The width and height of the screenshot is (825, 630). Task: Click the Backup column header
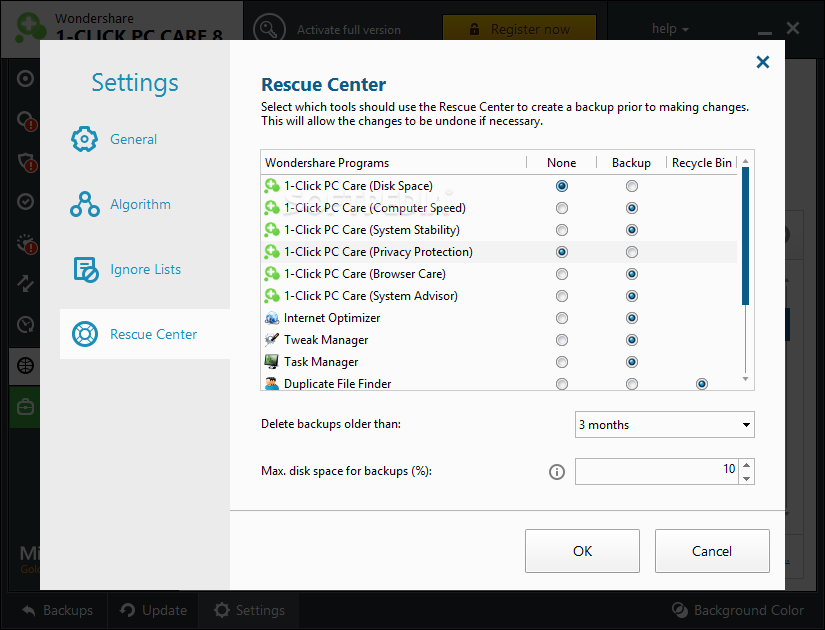tap(631, 163)
